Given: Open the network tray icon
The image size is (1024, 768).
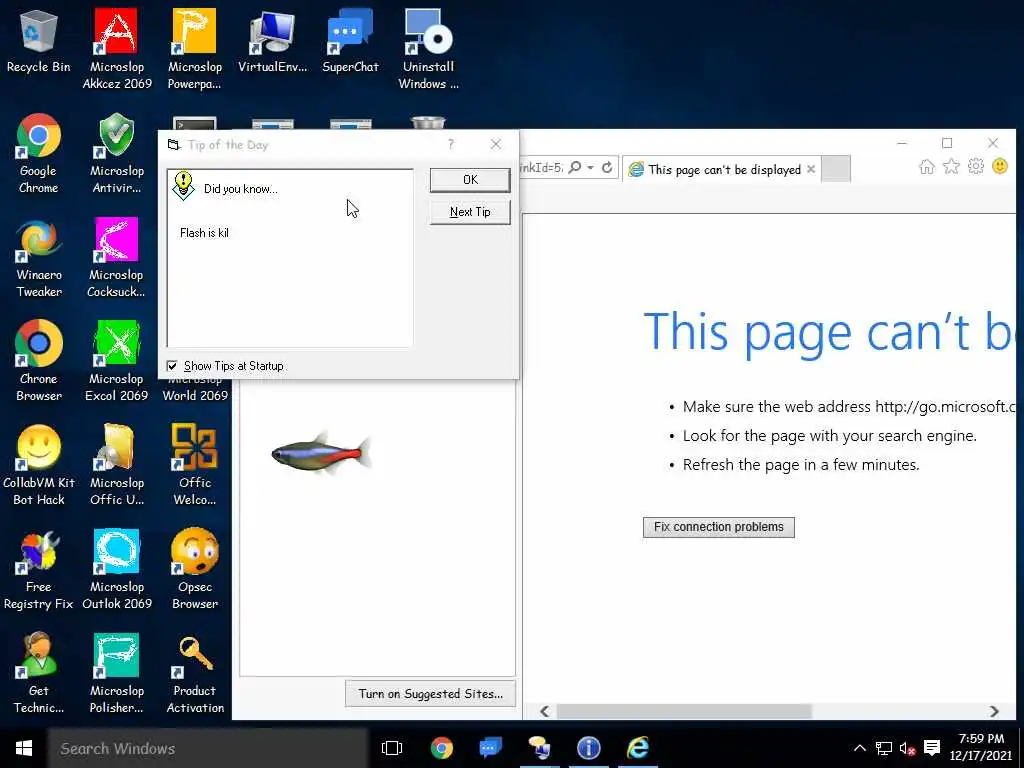Looking at the screenshot, I should pos(884,748).
